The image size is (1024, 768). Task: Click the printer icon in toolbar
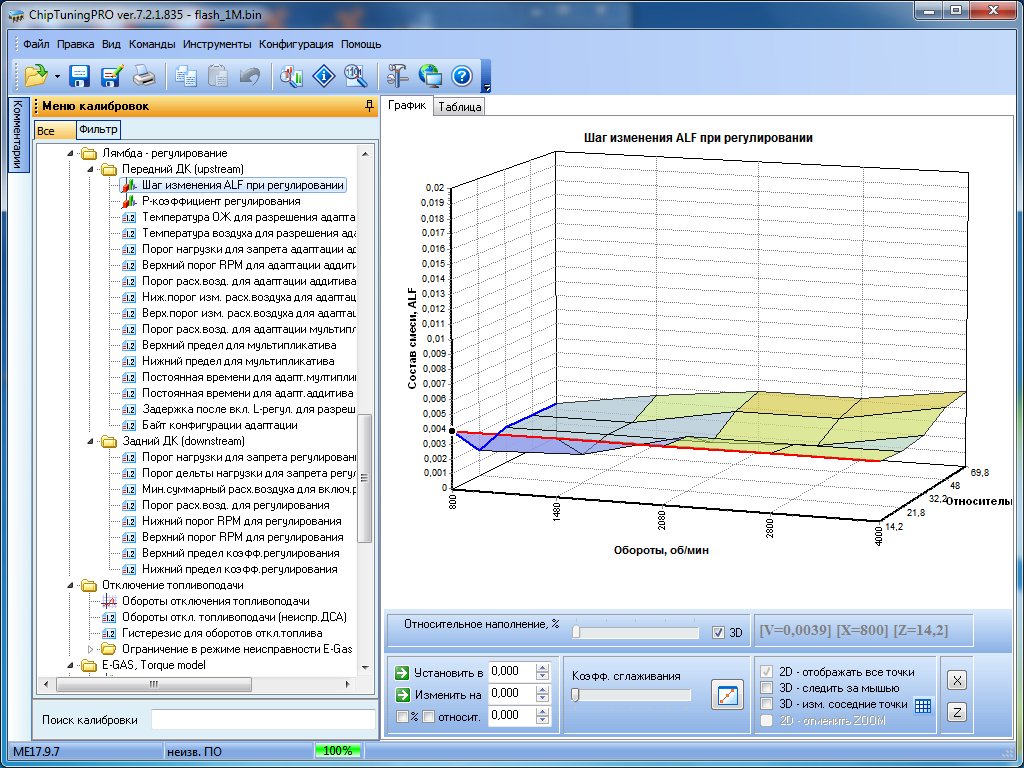(144, 75)
